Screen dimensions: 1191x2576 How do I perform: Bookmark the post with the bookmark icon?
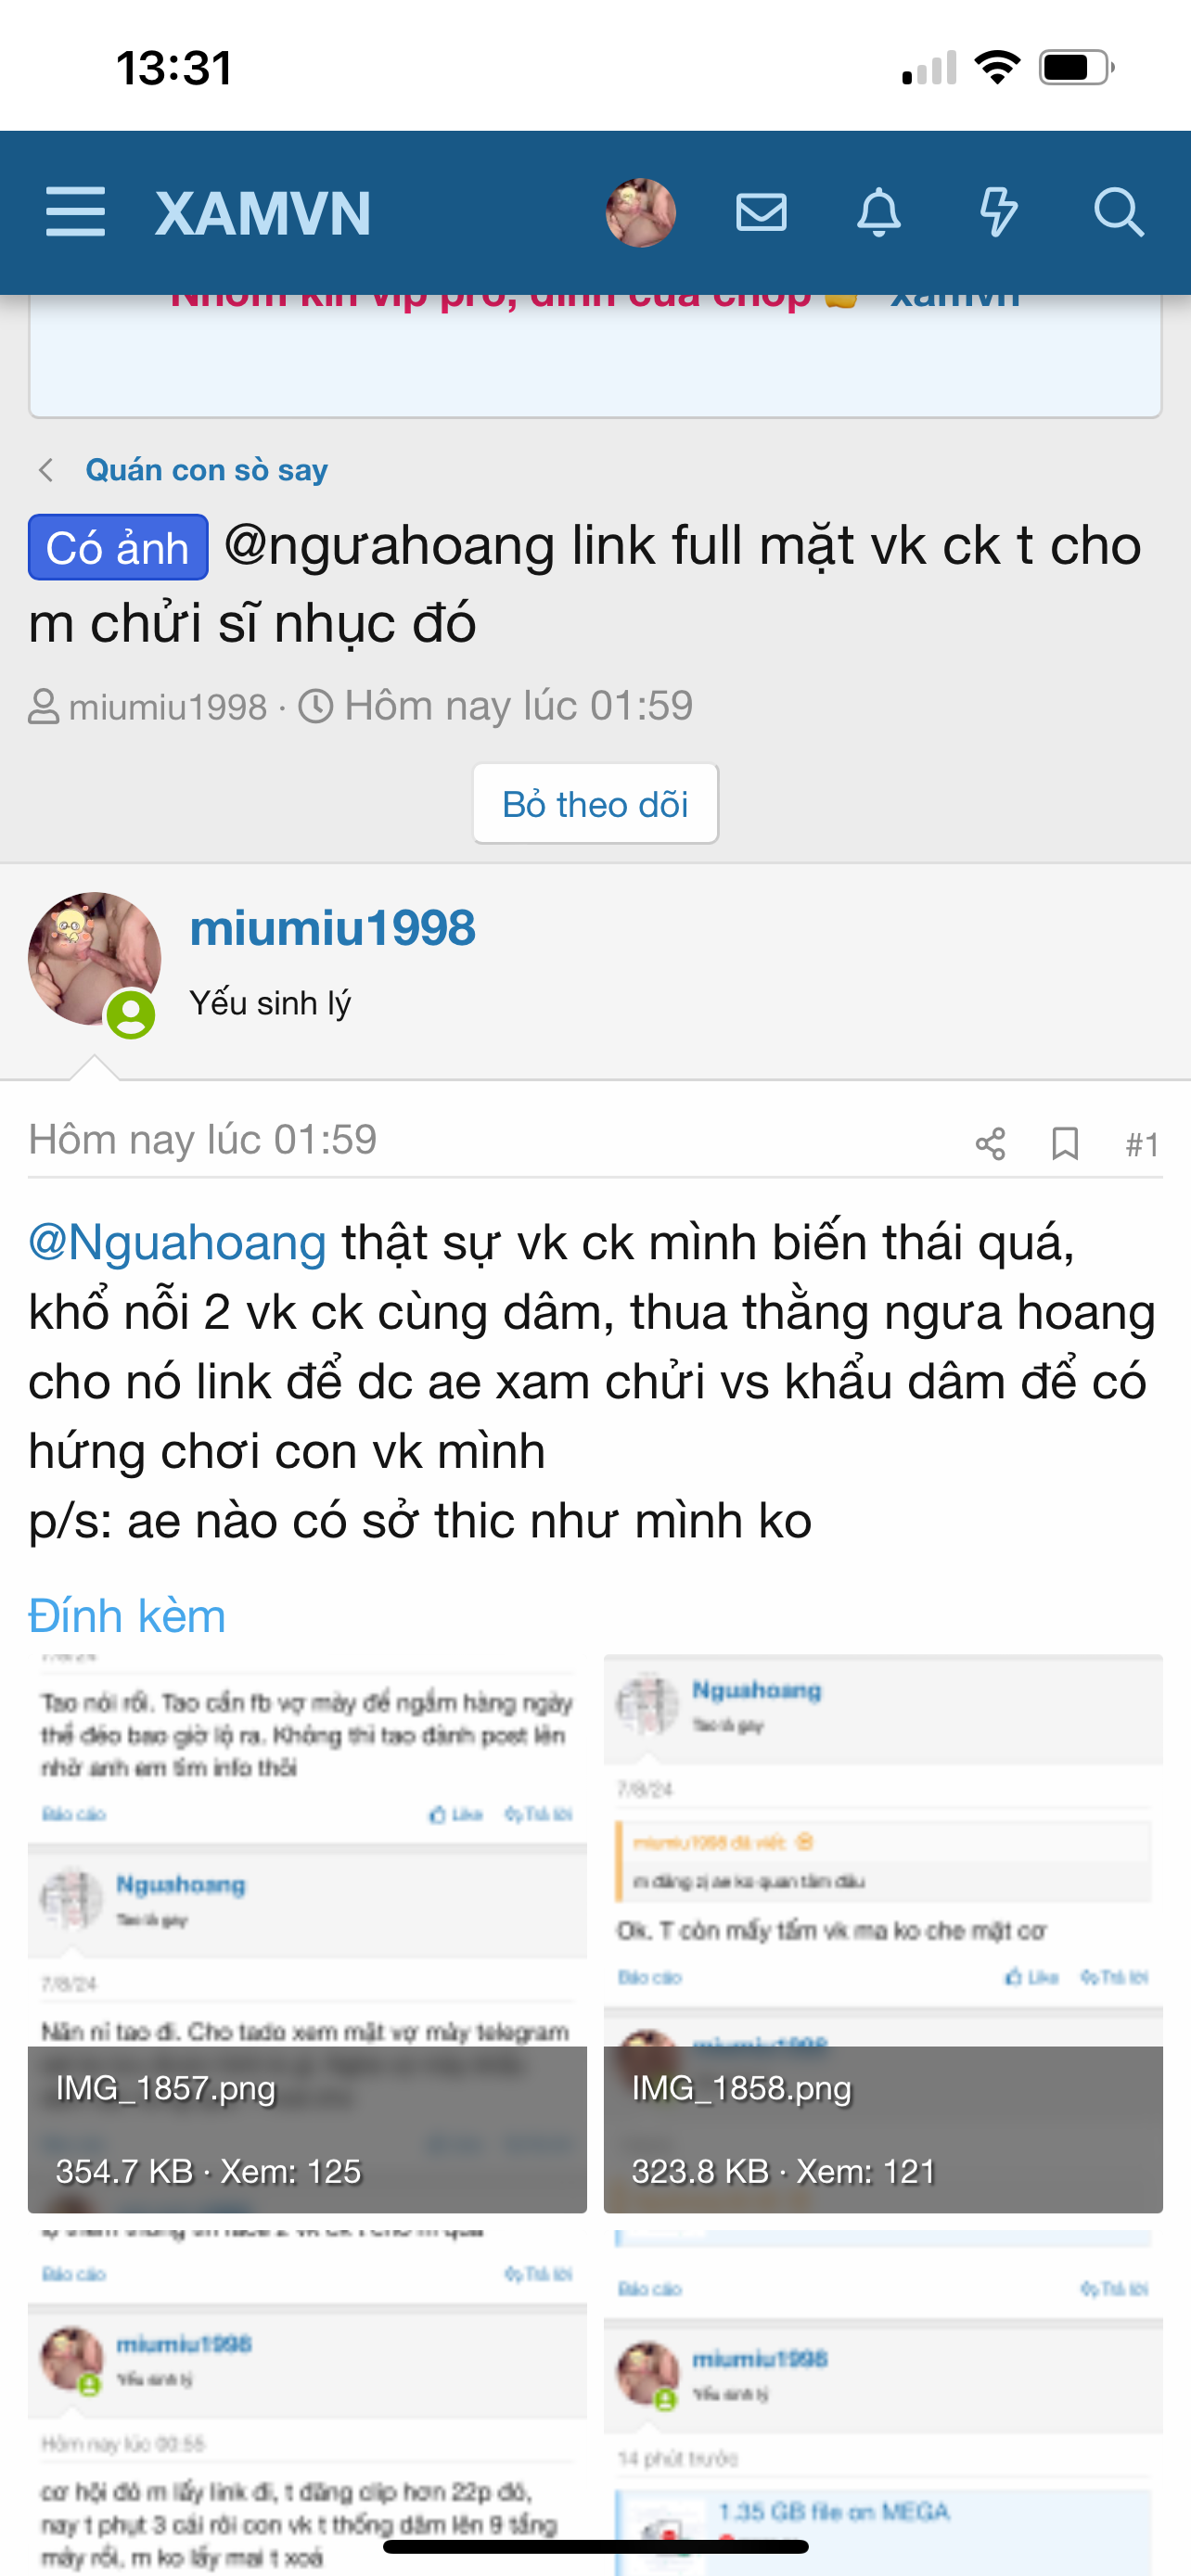[1065, 1143]
